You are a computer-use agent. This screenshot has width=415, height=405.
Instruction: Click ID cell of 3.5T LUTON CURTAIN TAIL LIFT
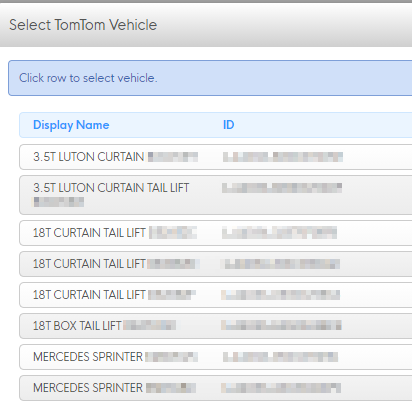pyautogui.click(x=282, y=188)
